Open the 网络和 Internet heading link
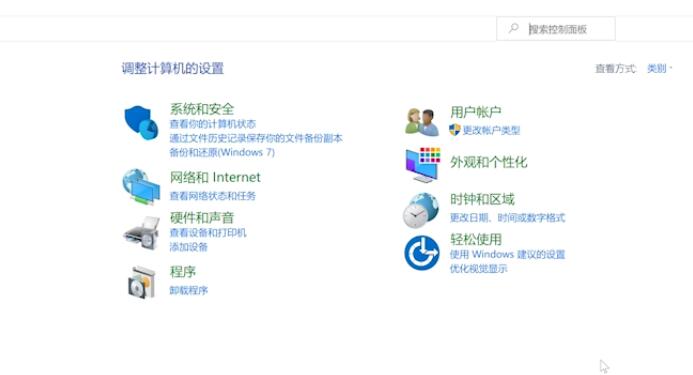The image size is (693, 375). click(x=215, y=177)
